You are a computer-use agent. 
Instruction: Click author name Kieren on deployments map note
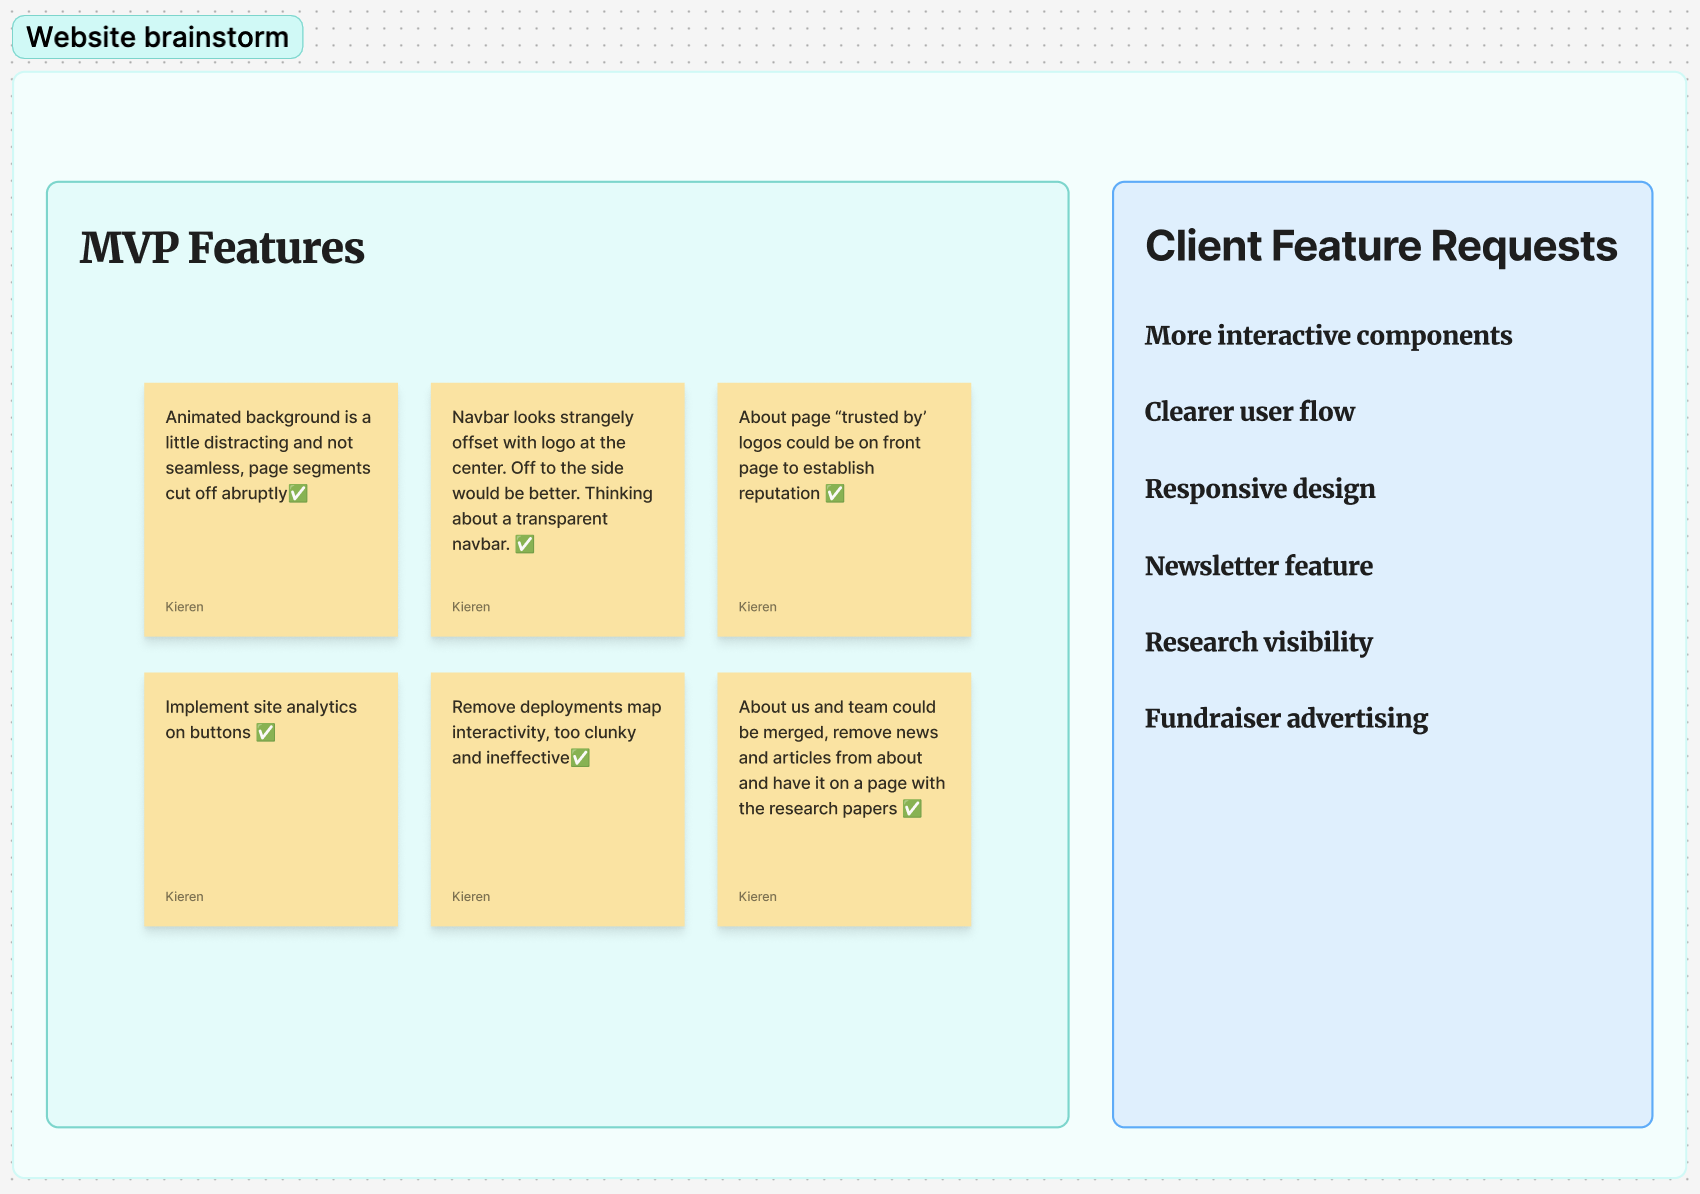(470, 896)
